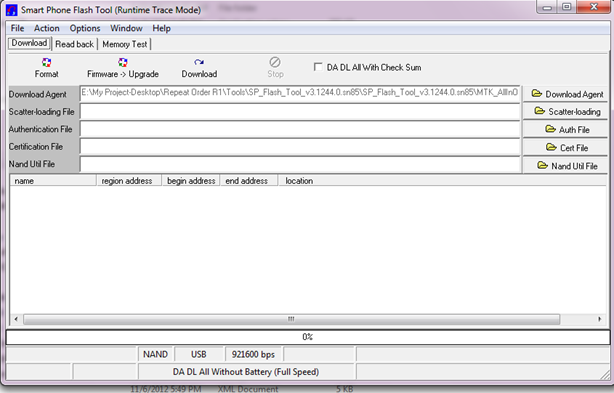Click the DA DL All Without Battery status
614x393 pixels.
click(246, 371)
